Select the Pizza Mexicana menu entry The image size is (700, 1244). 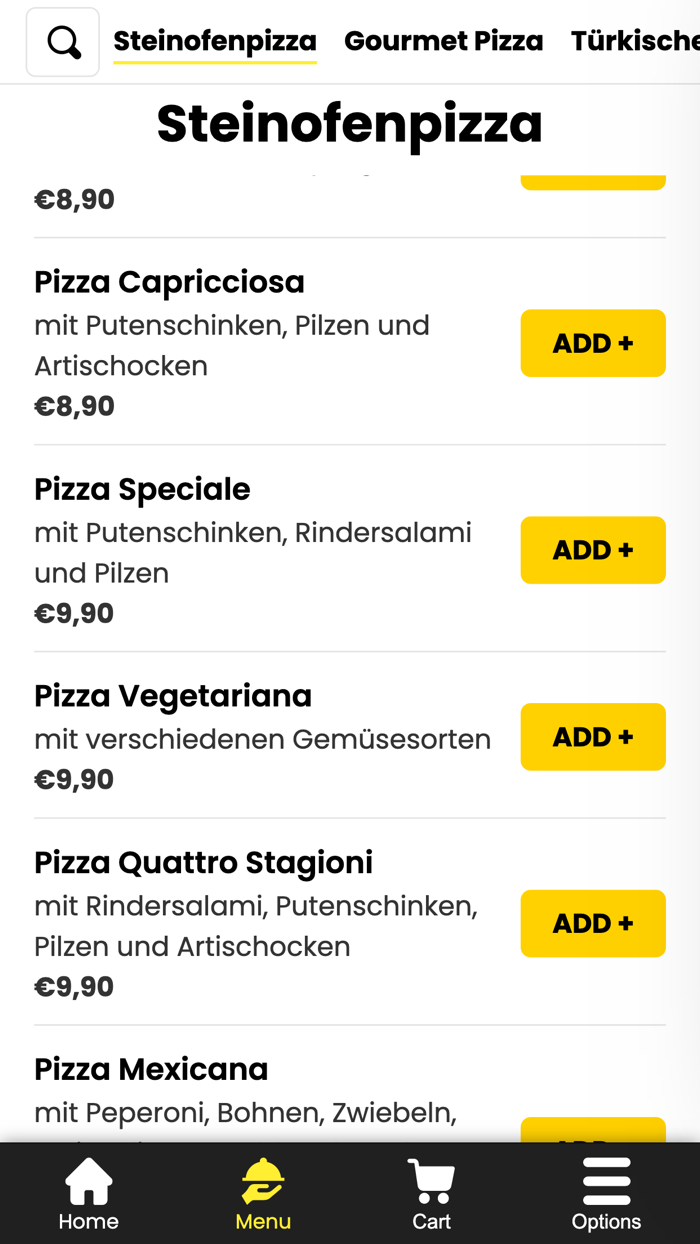(x=151, y=1068)
